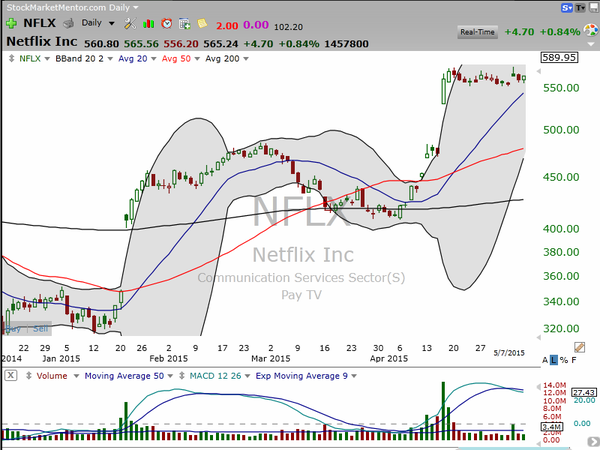Click the save disk icon at top right

point(595,7)
